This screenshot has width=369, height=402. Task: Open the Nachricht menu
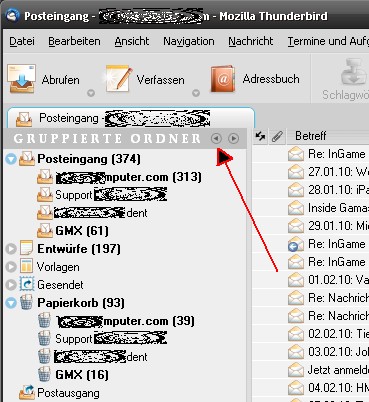click(x=251, y=41)
